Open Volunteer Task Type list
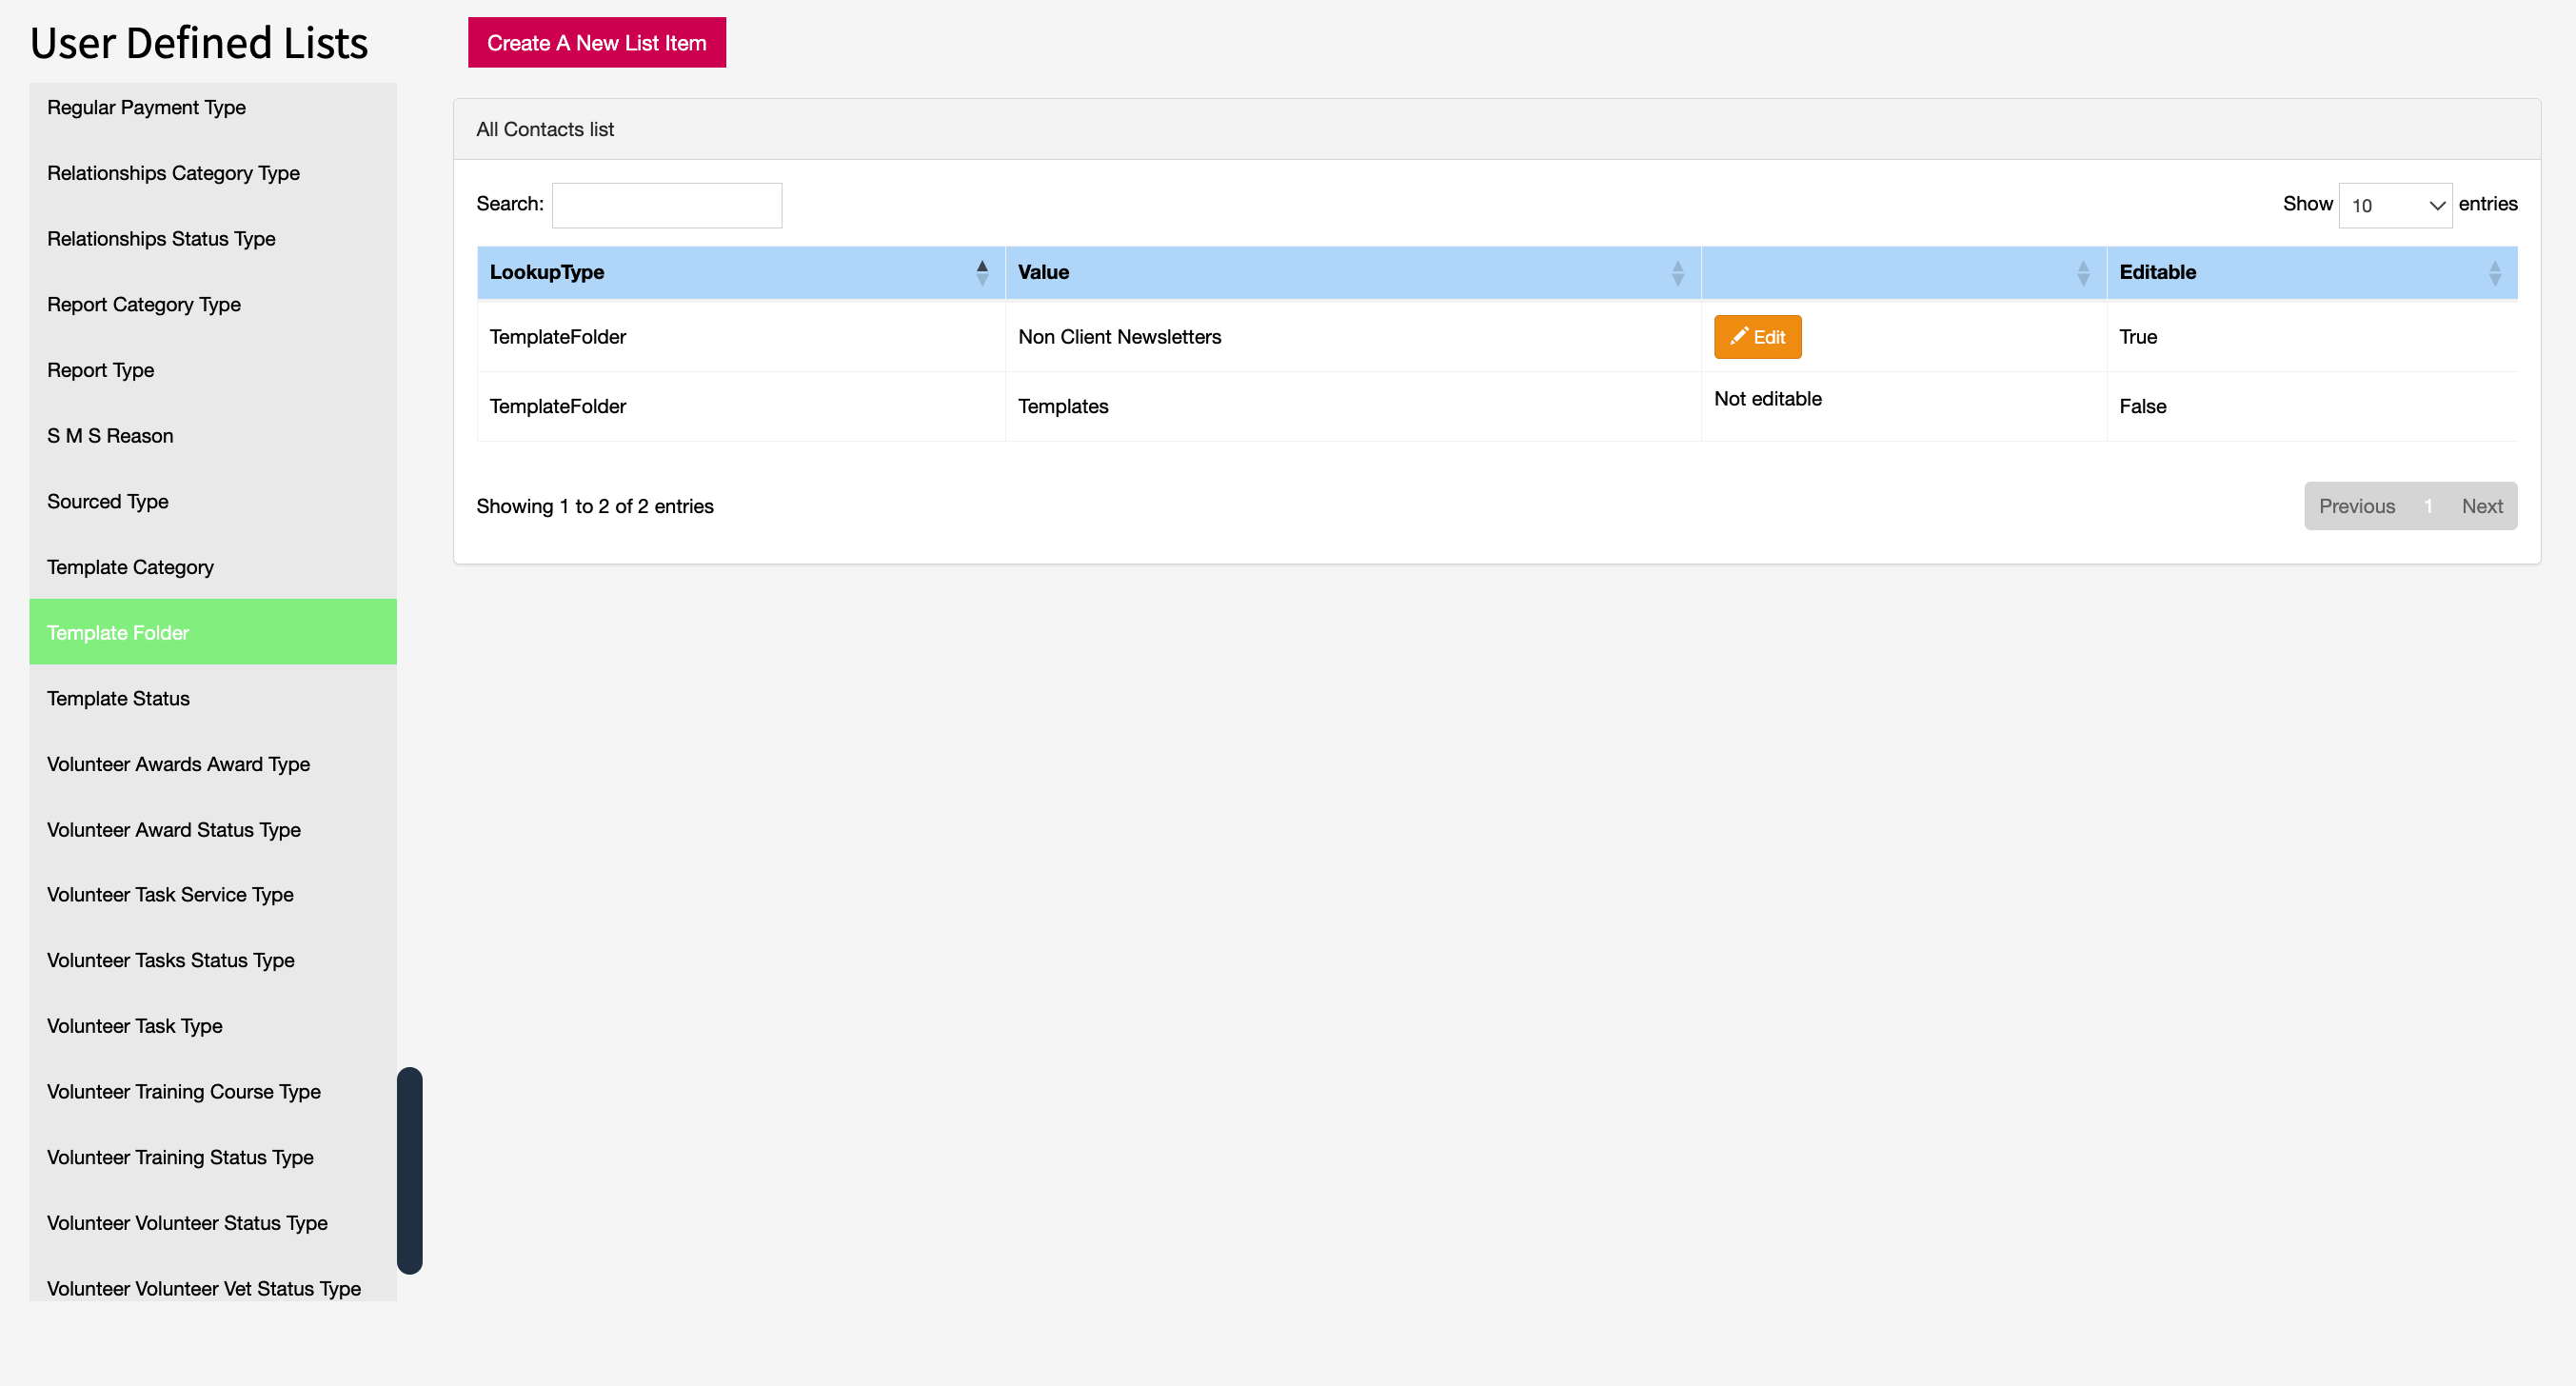The width and height of the screenshot is (2576, 1386). [x=213, y=1026]
